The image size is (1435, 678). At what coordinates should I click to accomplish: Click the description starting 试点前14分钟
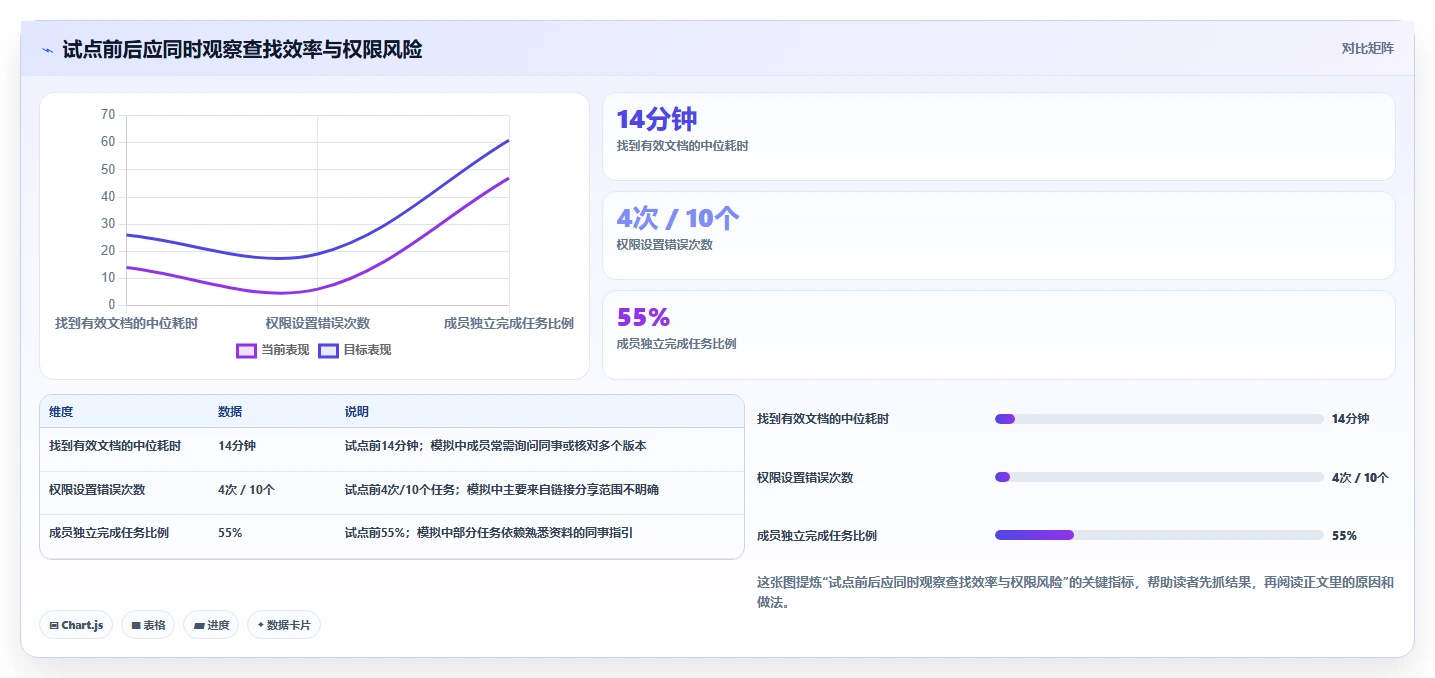pos(496,446)
